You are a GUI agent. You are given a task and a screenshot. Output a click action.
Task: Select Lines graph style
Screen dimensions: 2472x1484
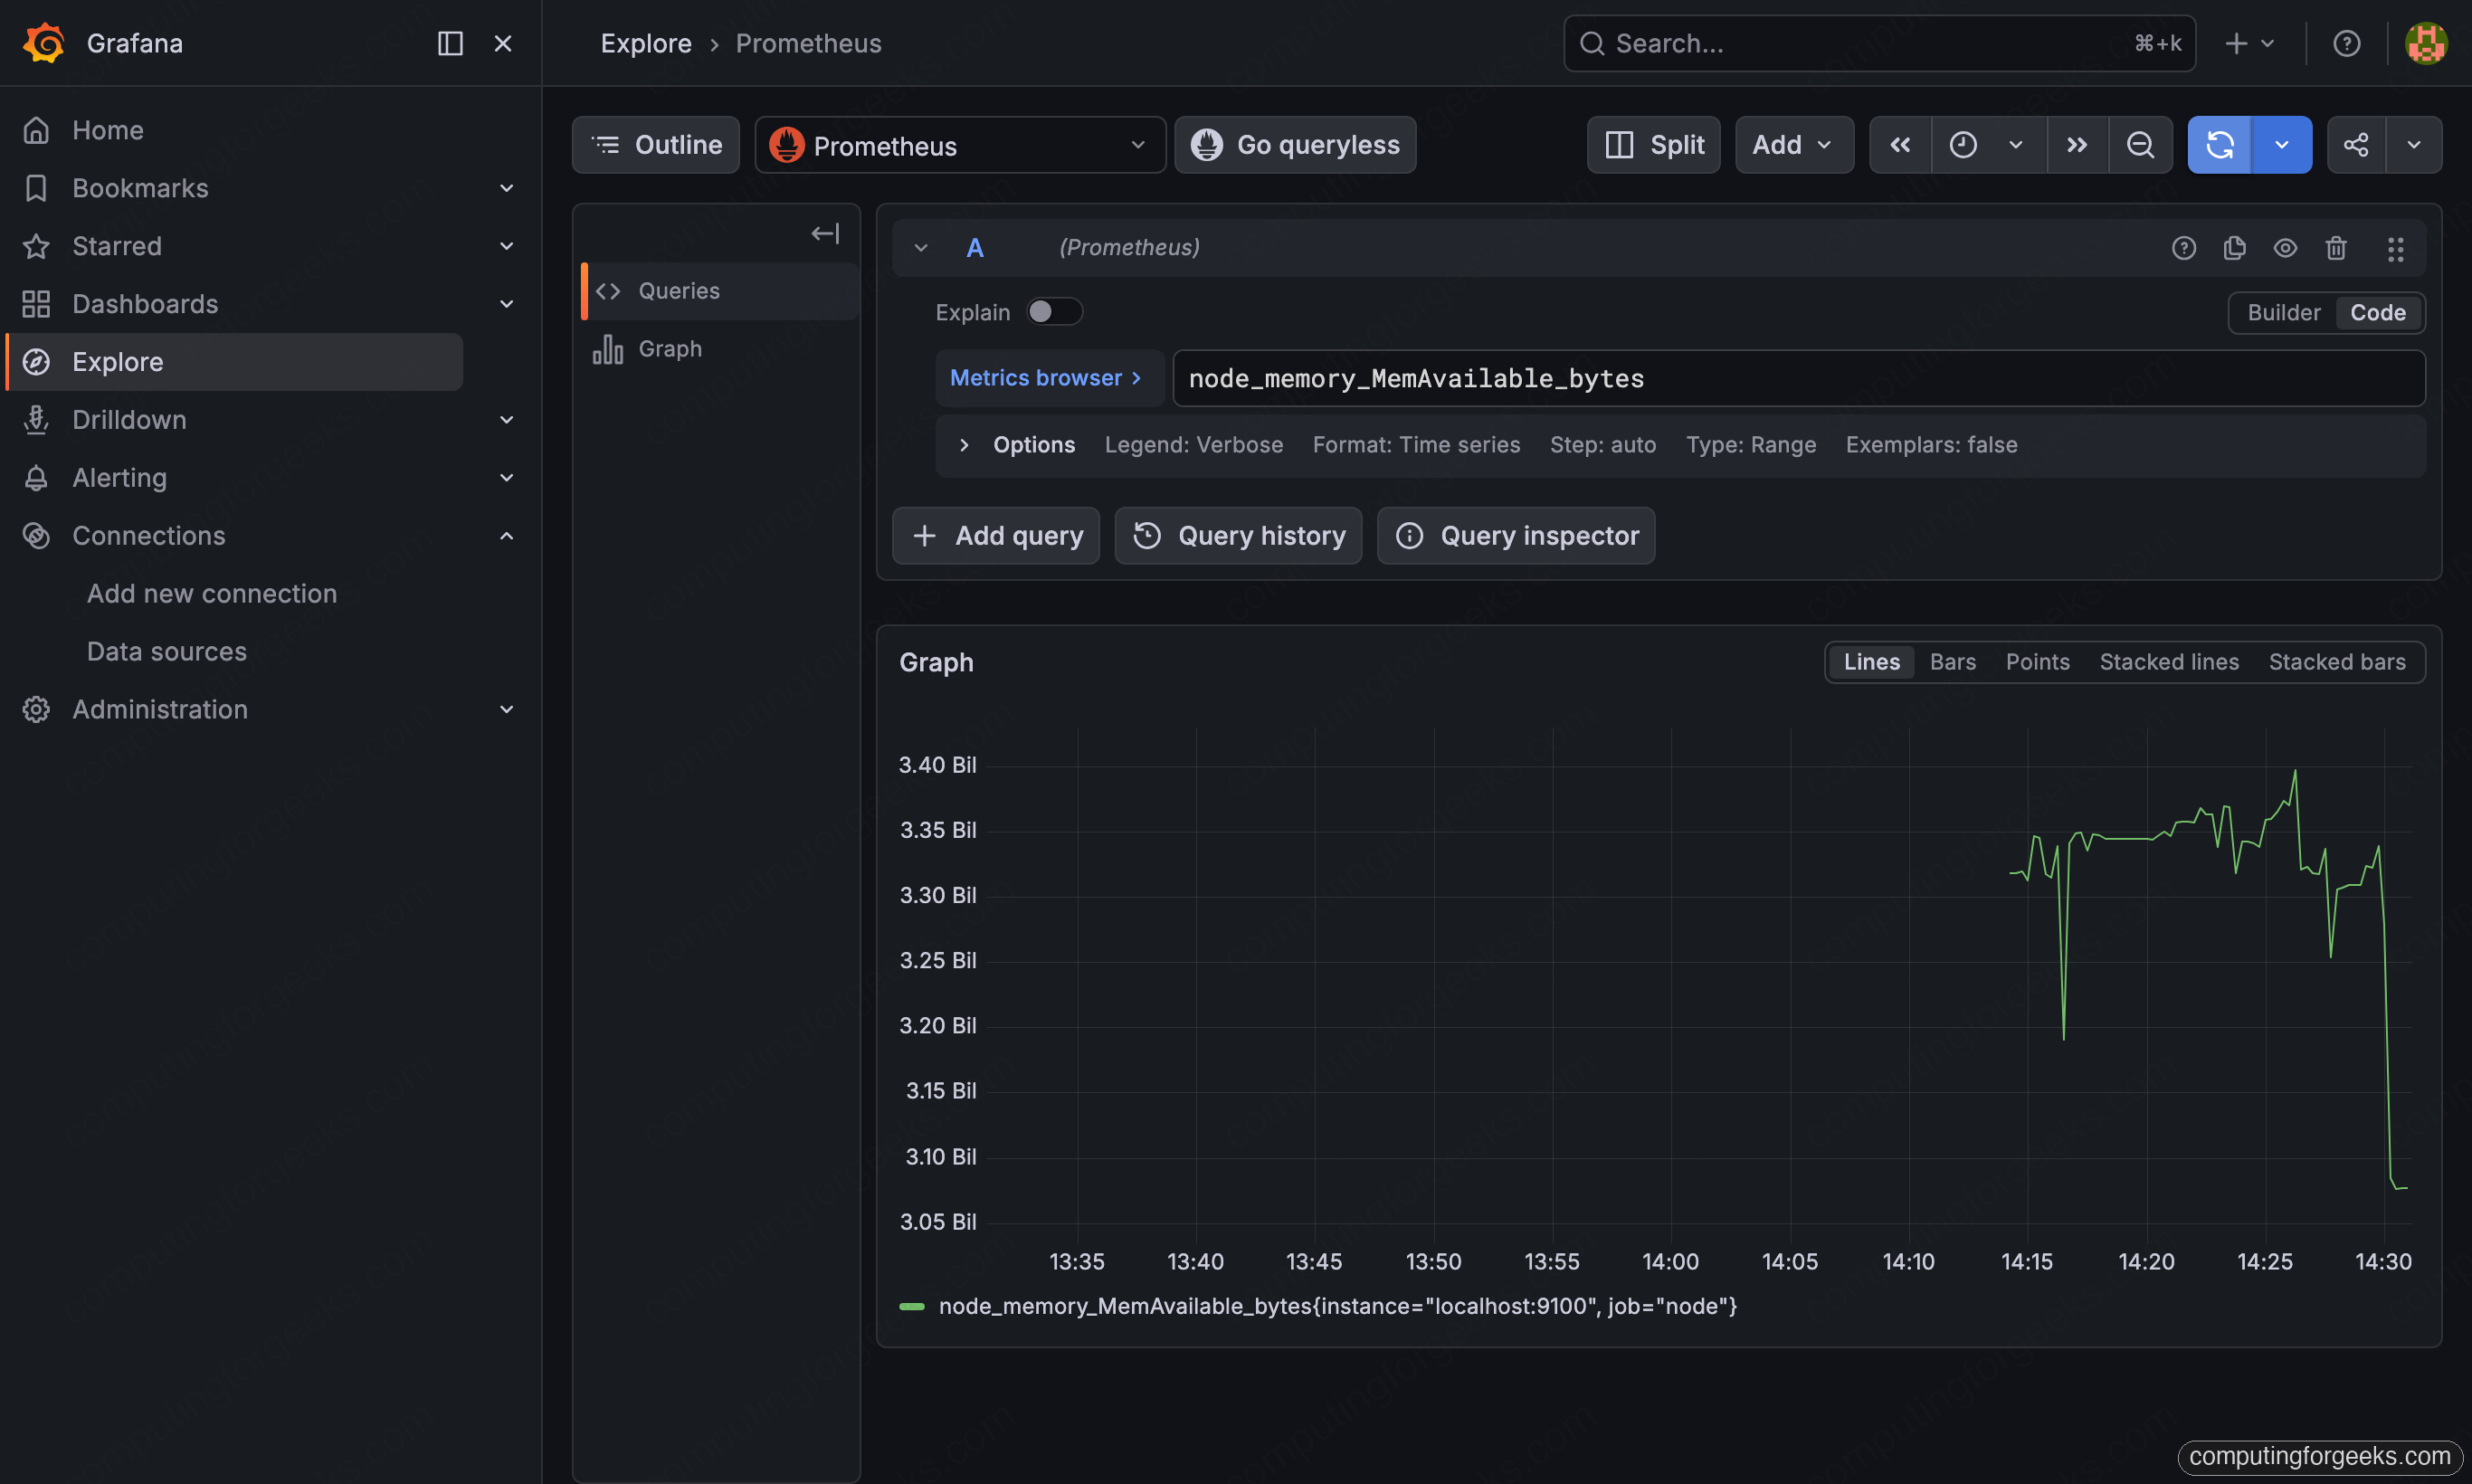point(1871,662)
